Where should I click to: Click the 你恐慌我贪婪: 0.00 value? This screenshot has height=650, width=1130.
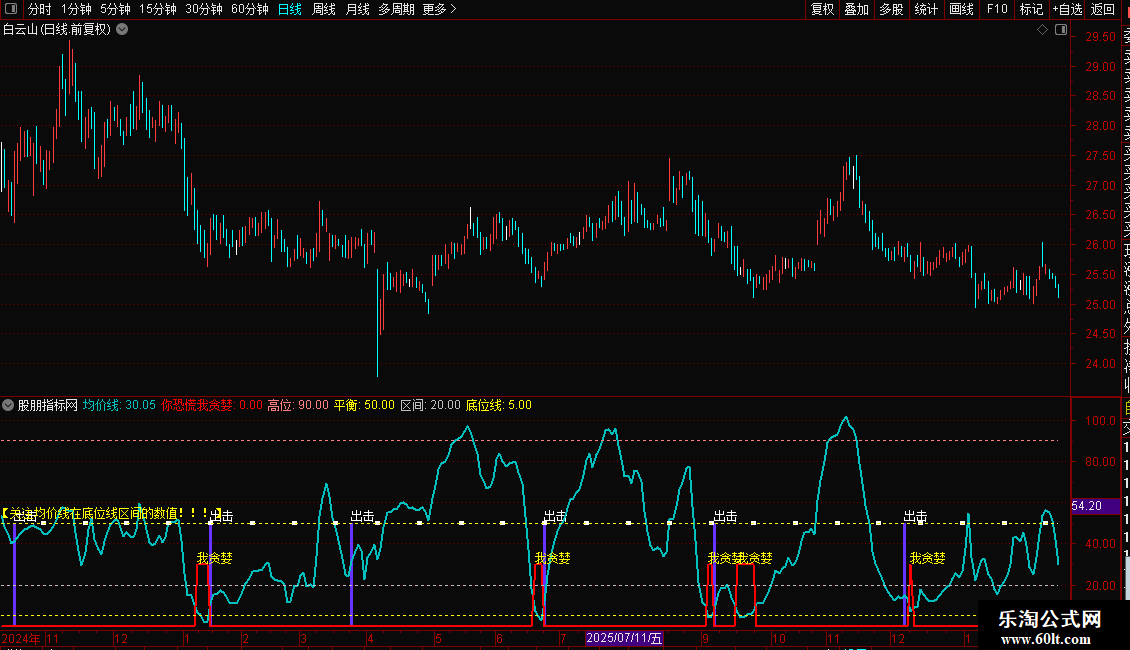[x=212, y=405]
